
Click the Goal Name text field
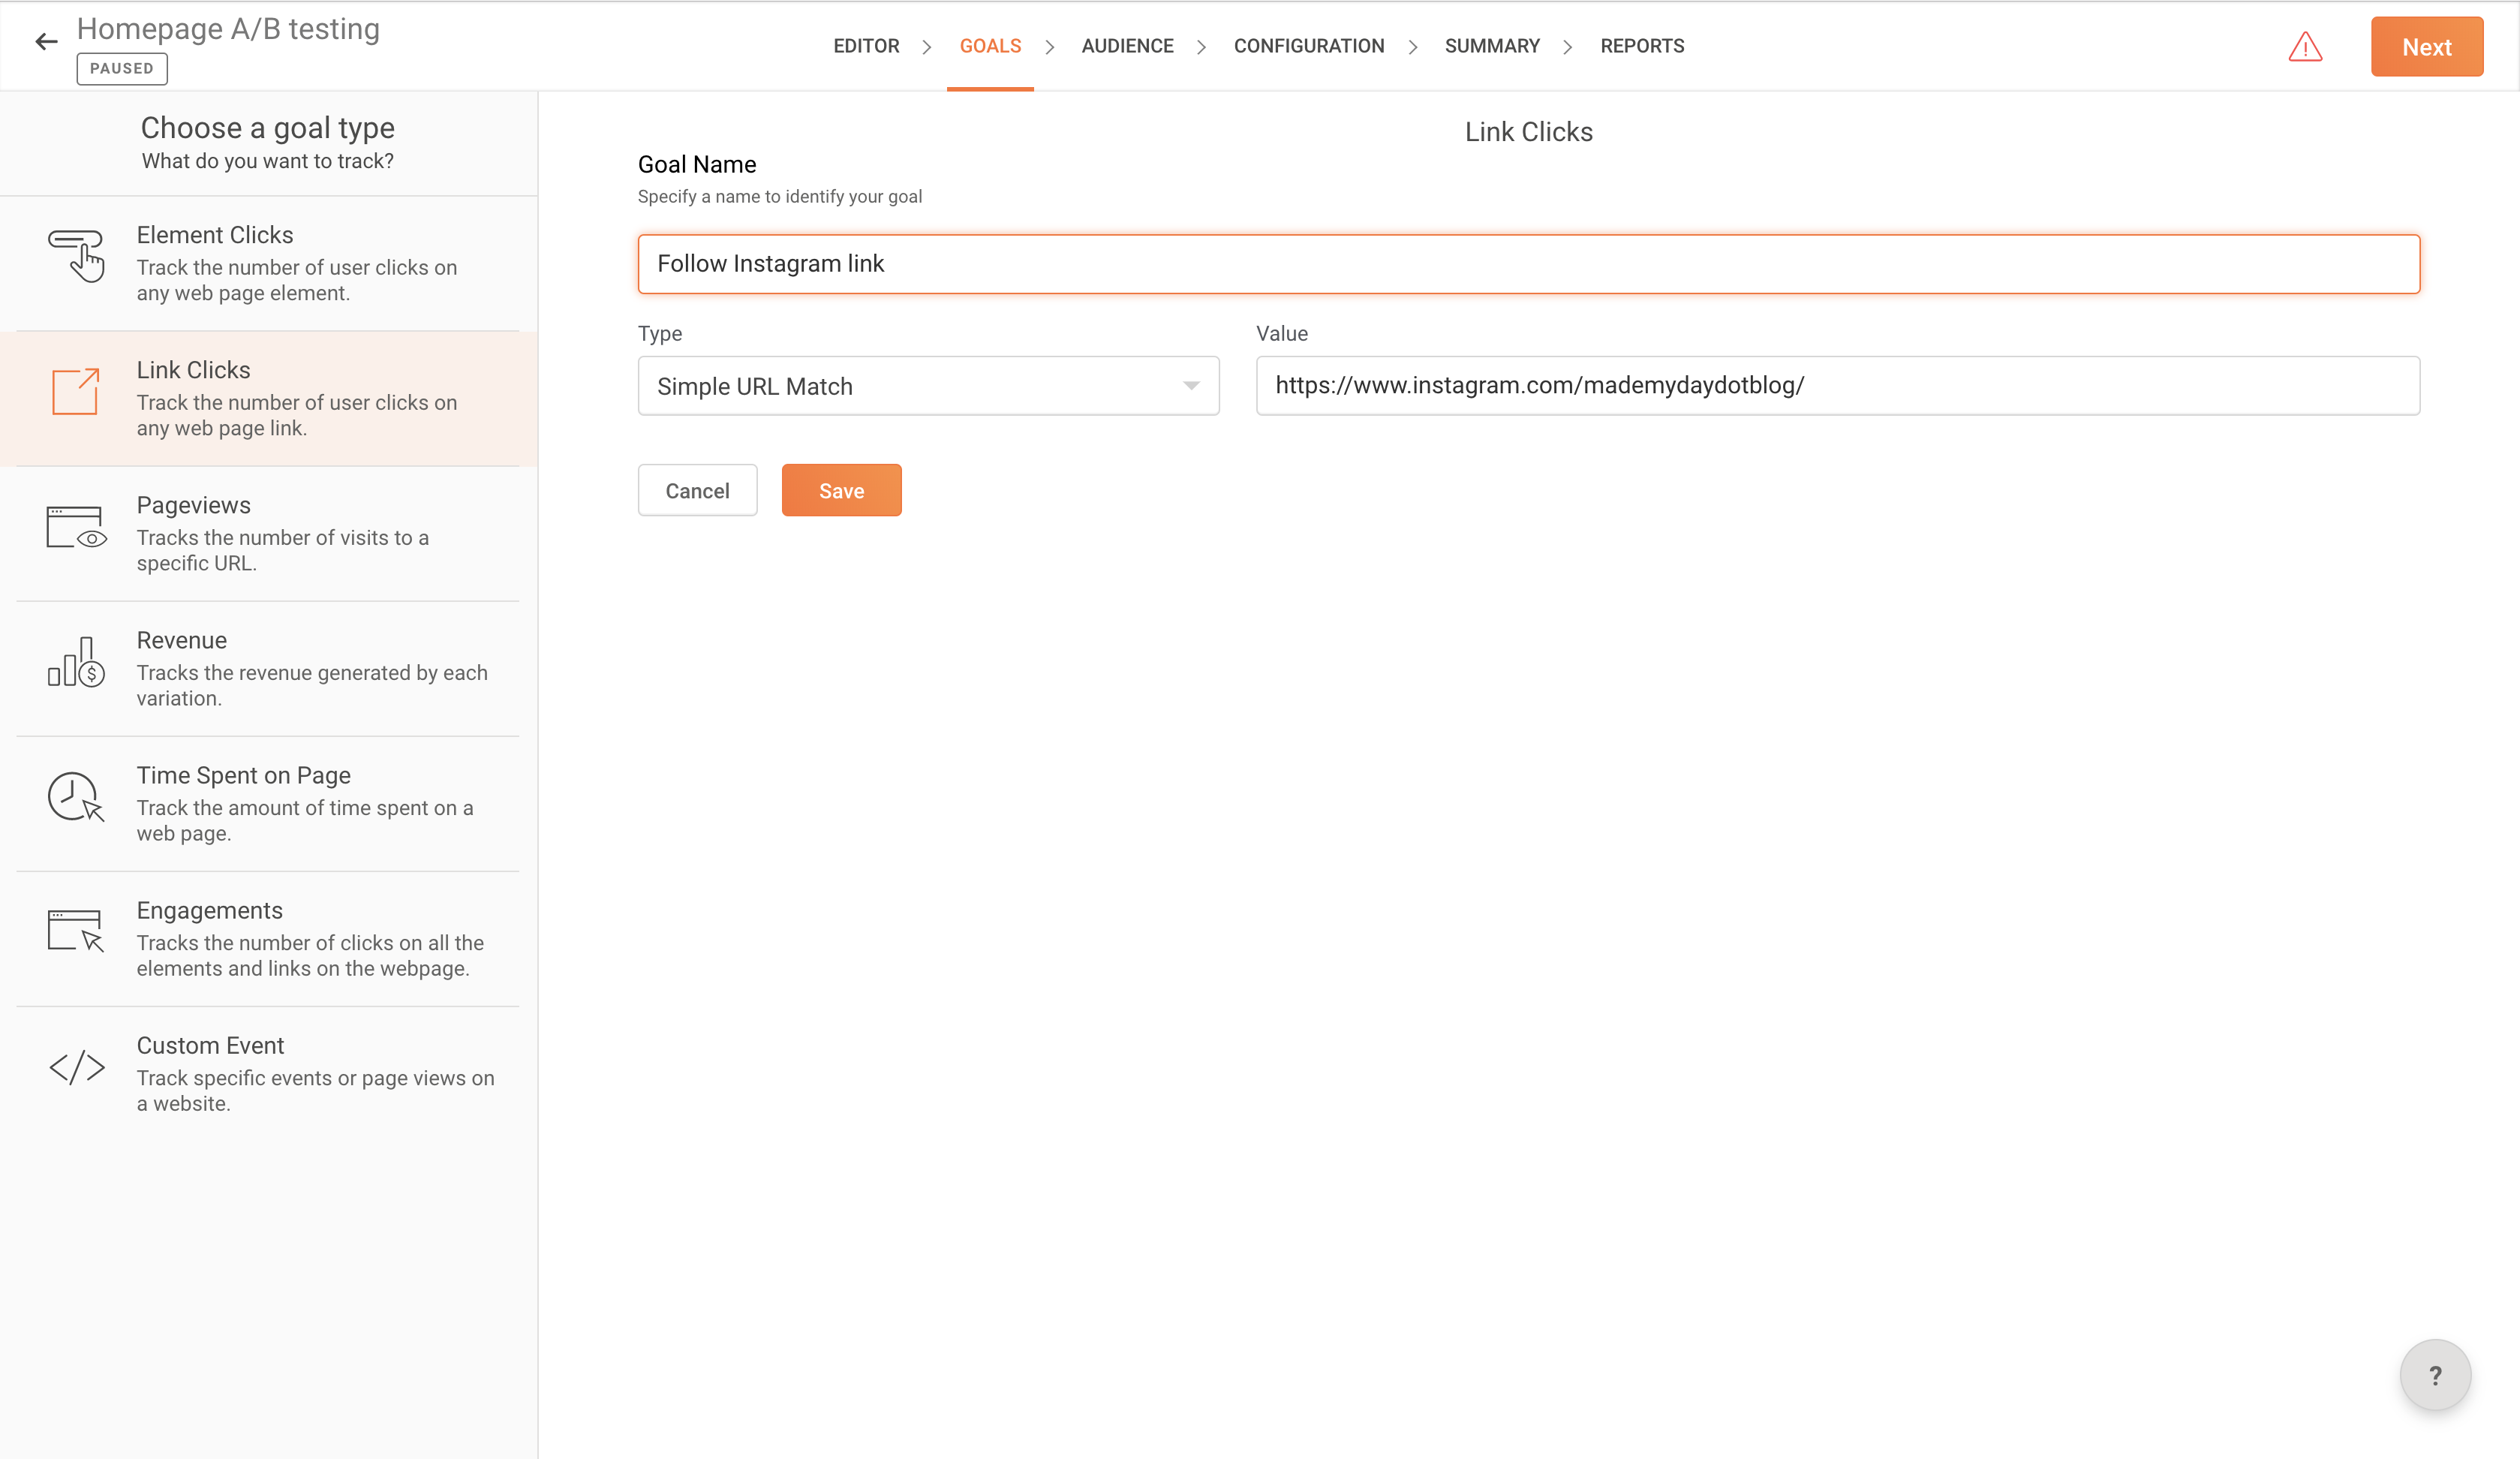click(1528, 264)
